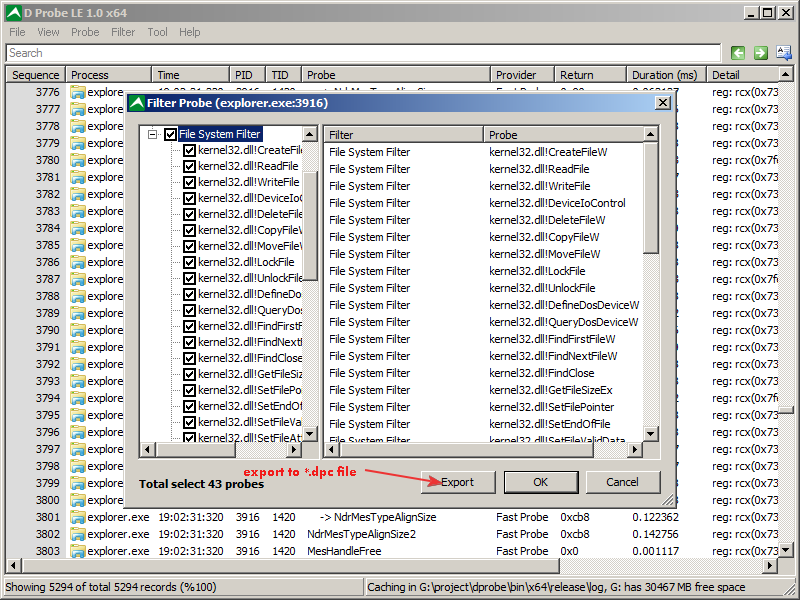
Task: Click MesHandleFree probe cell
Action: click(x=344, y=551)
